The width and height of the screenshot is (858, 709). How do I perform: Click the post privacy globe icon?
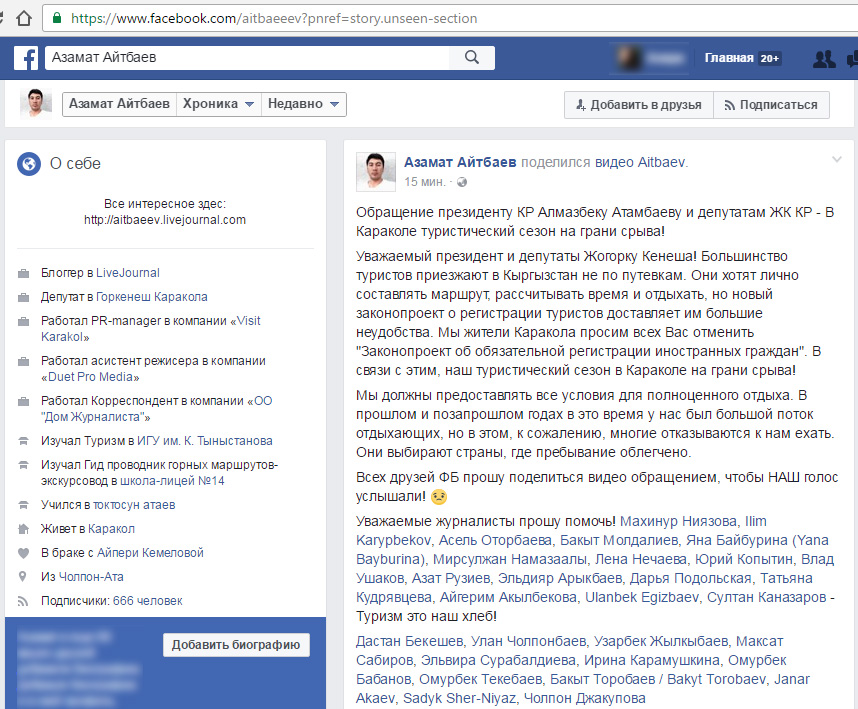462,183
